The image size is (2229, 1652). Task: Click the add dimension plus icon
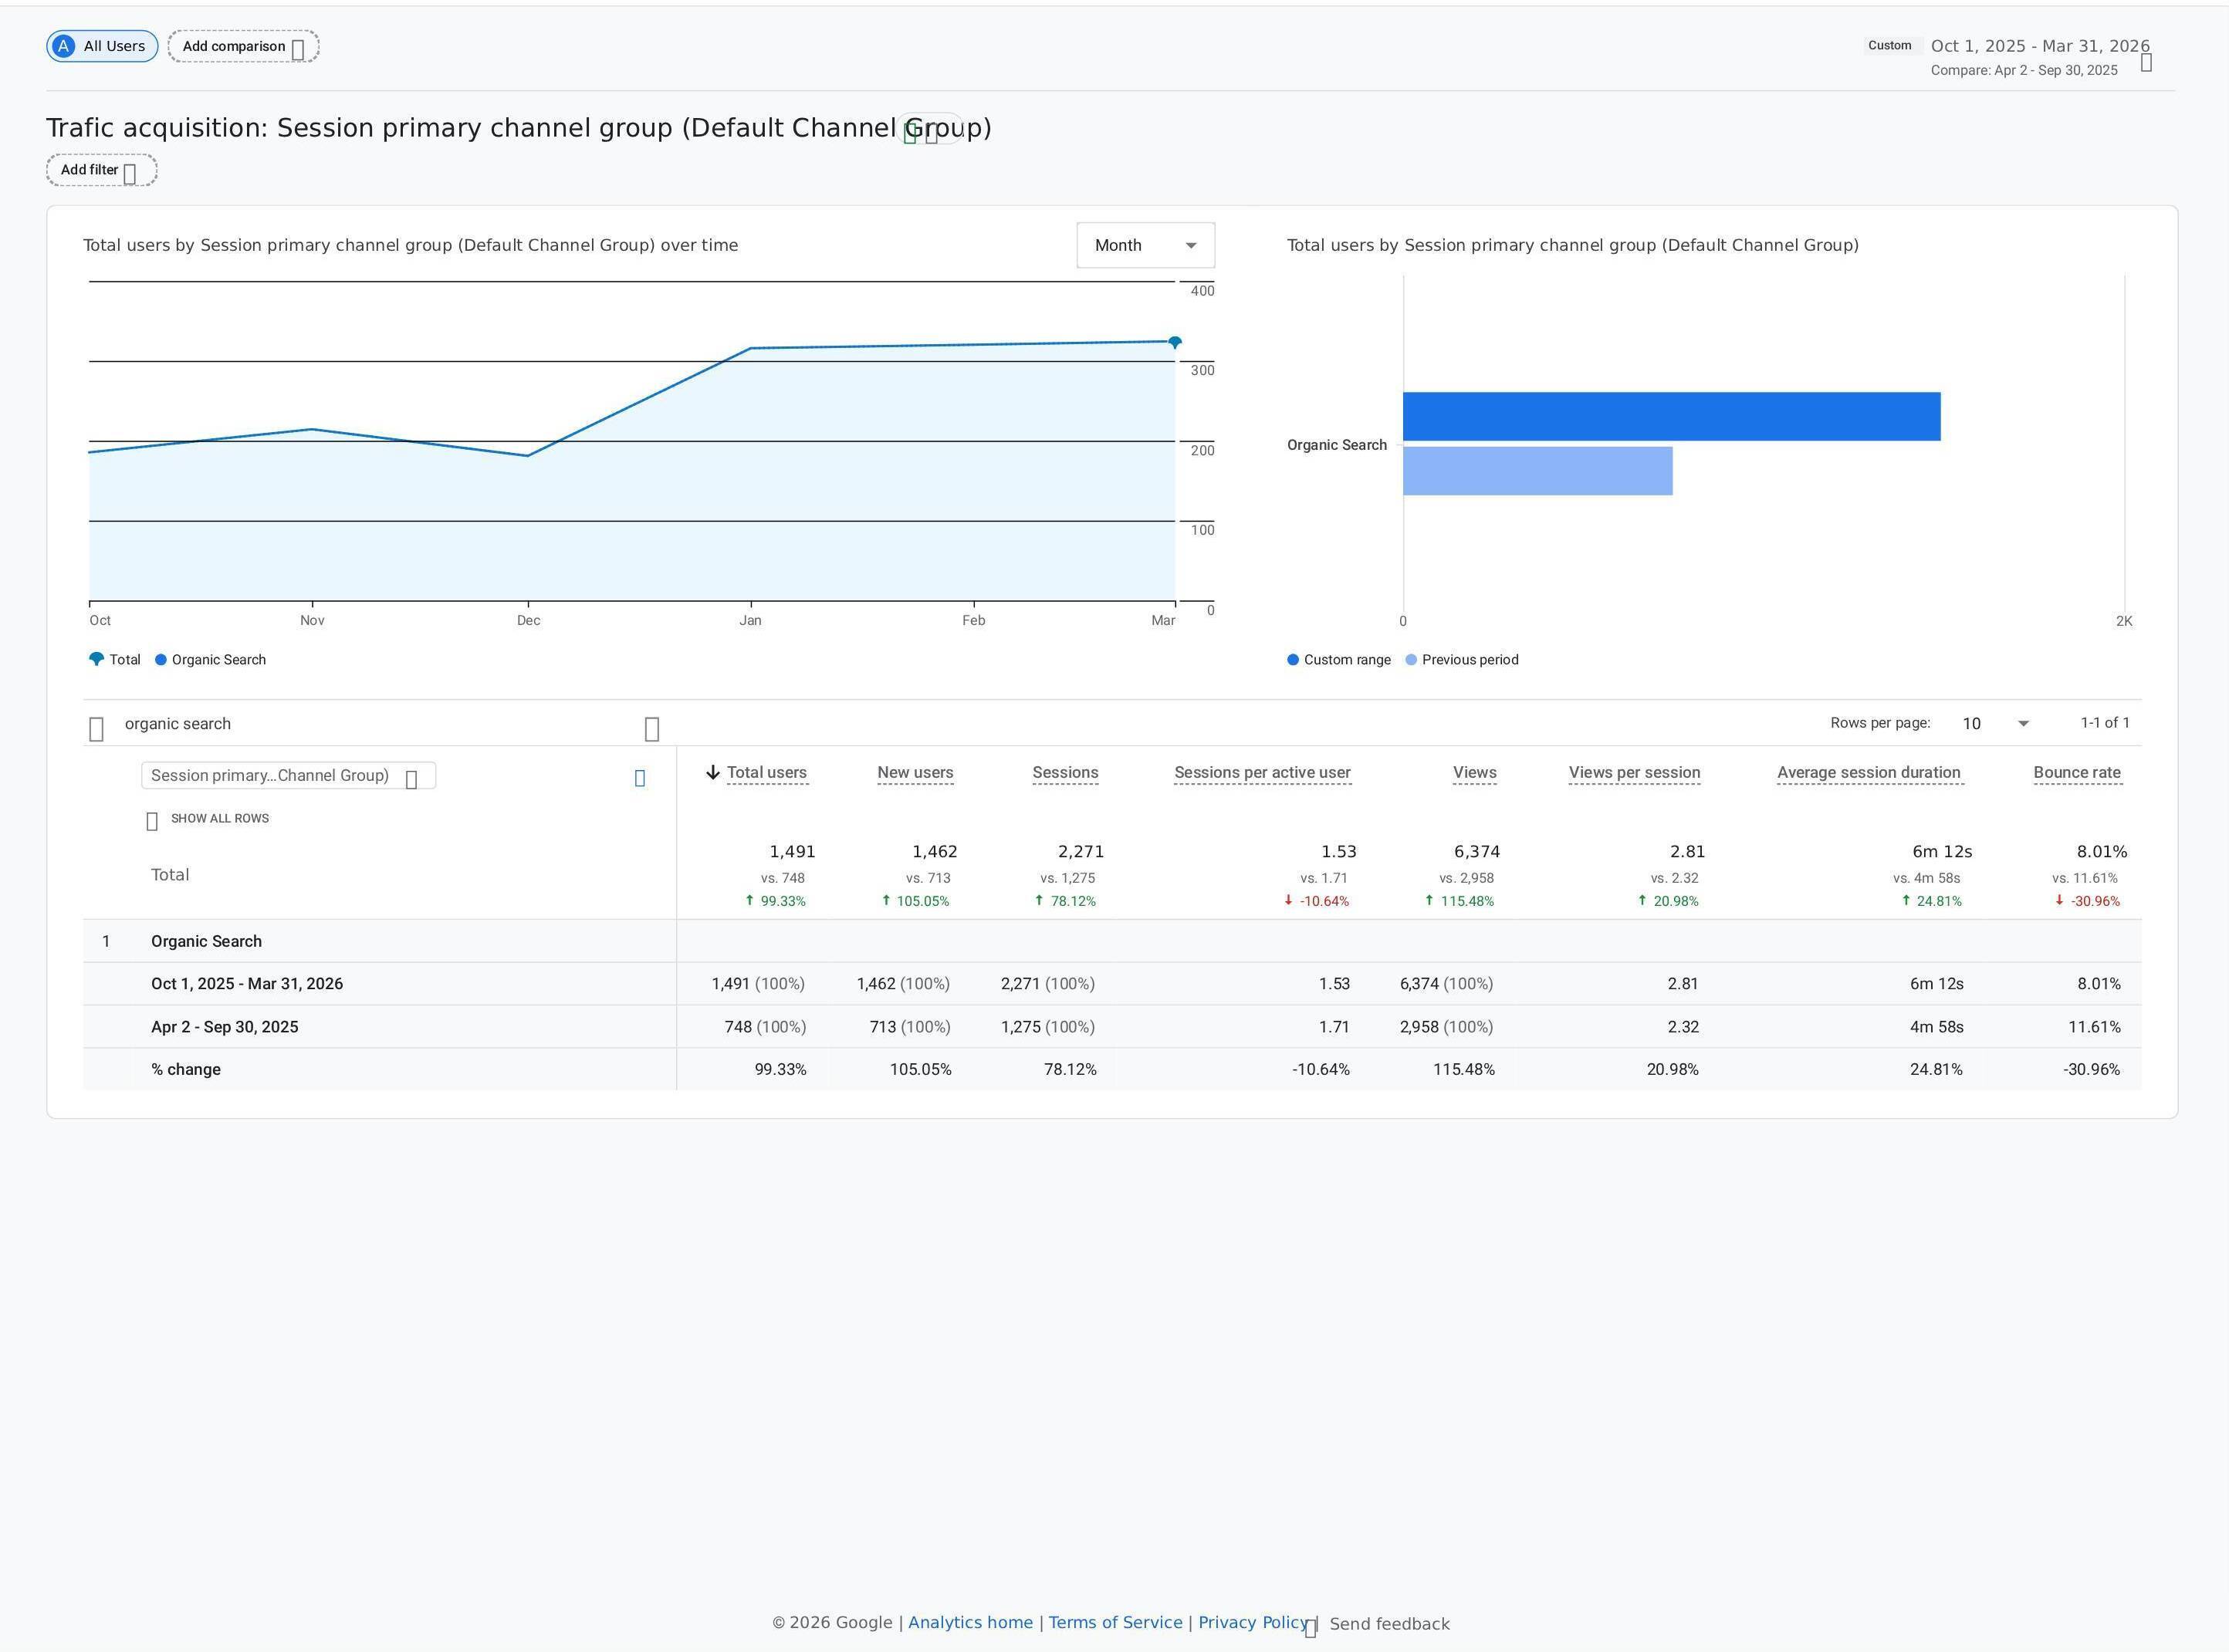coord(640,777)
